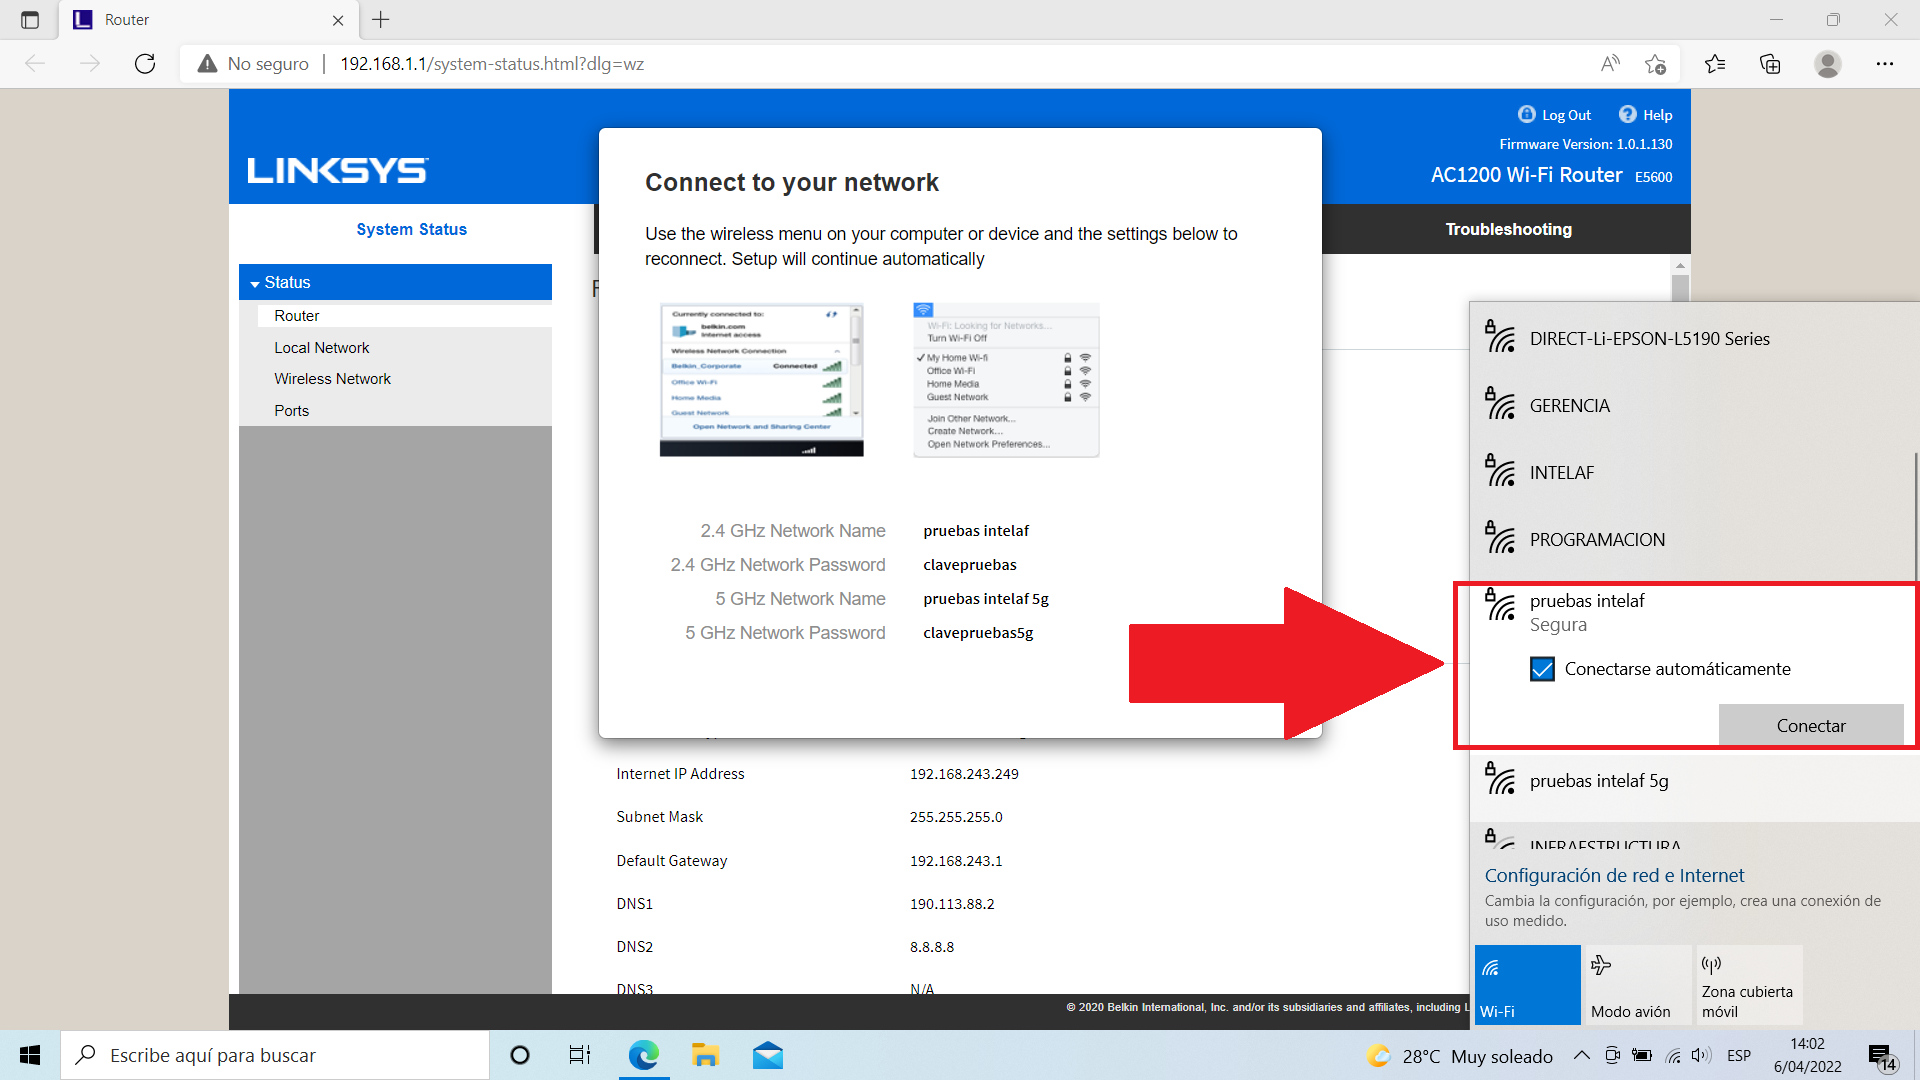
Task: Click the read aloud icon in address bar
Action: tap(1610, 64)
